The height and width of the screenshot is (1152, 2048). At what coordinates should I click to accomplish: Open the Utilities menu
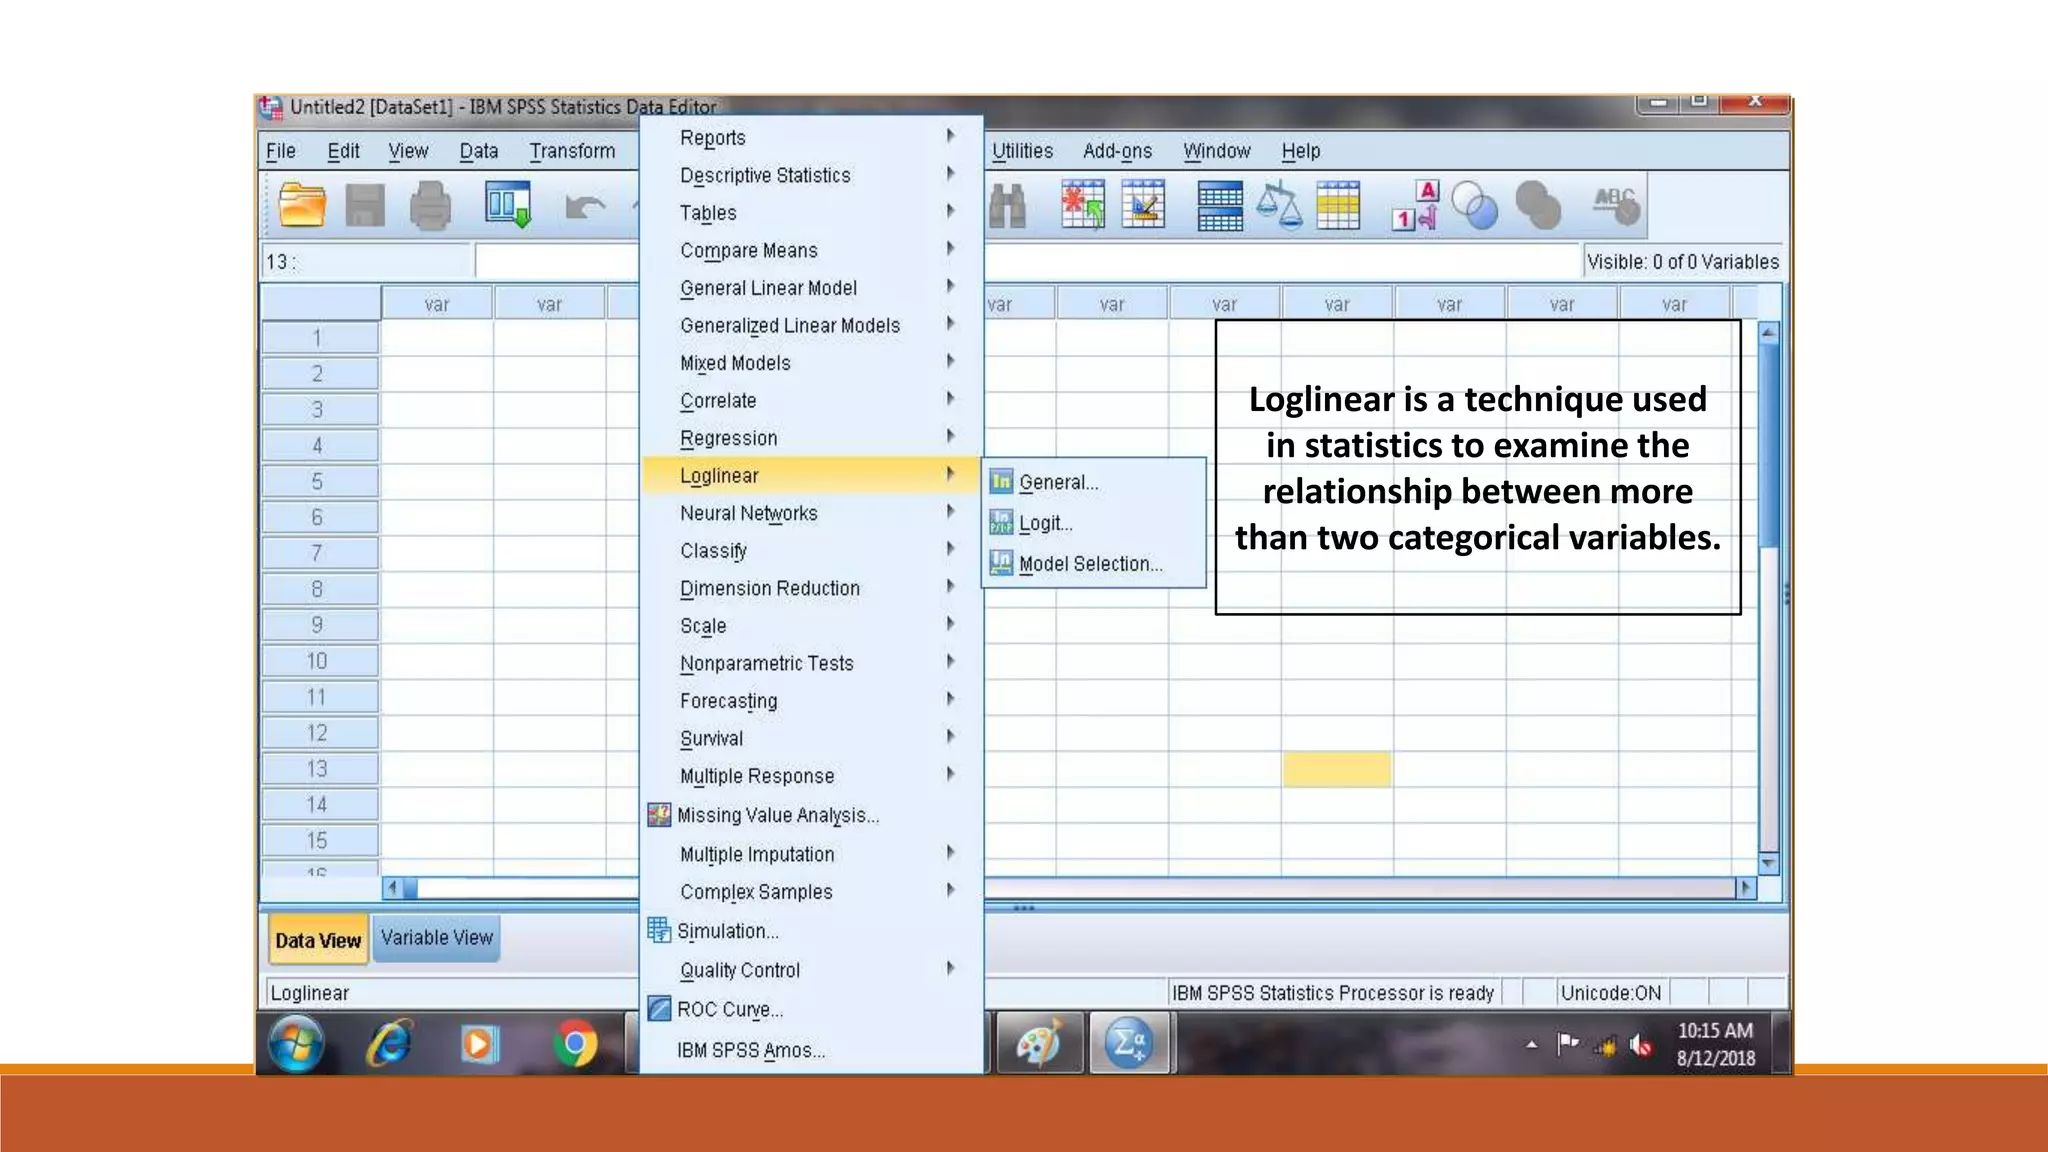tap(1022, 151)
